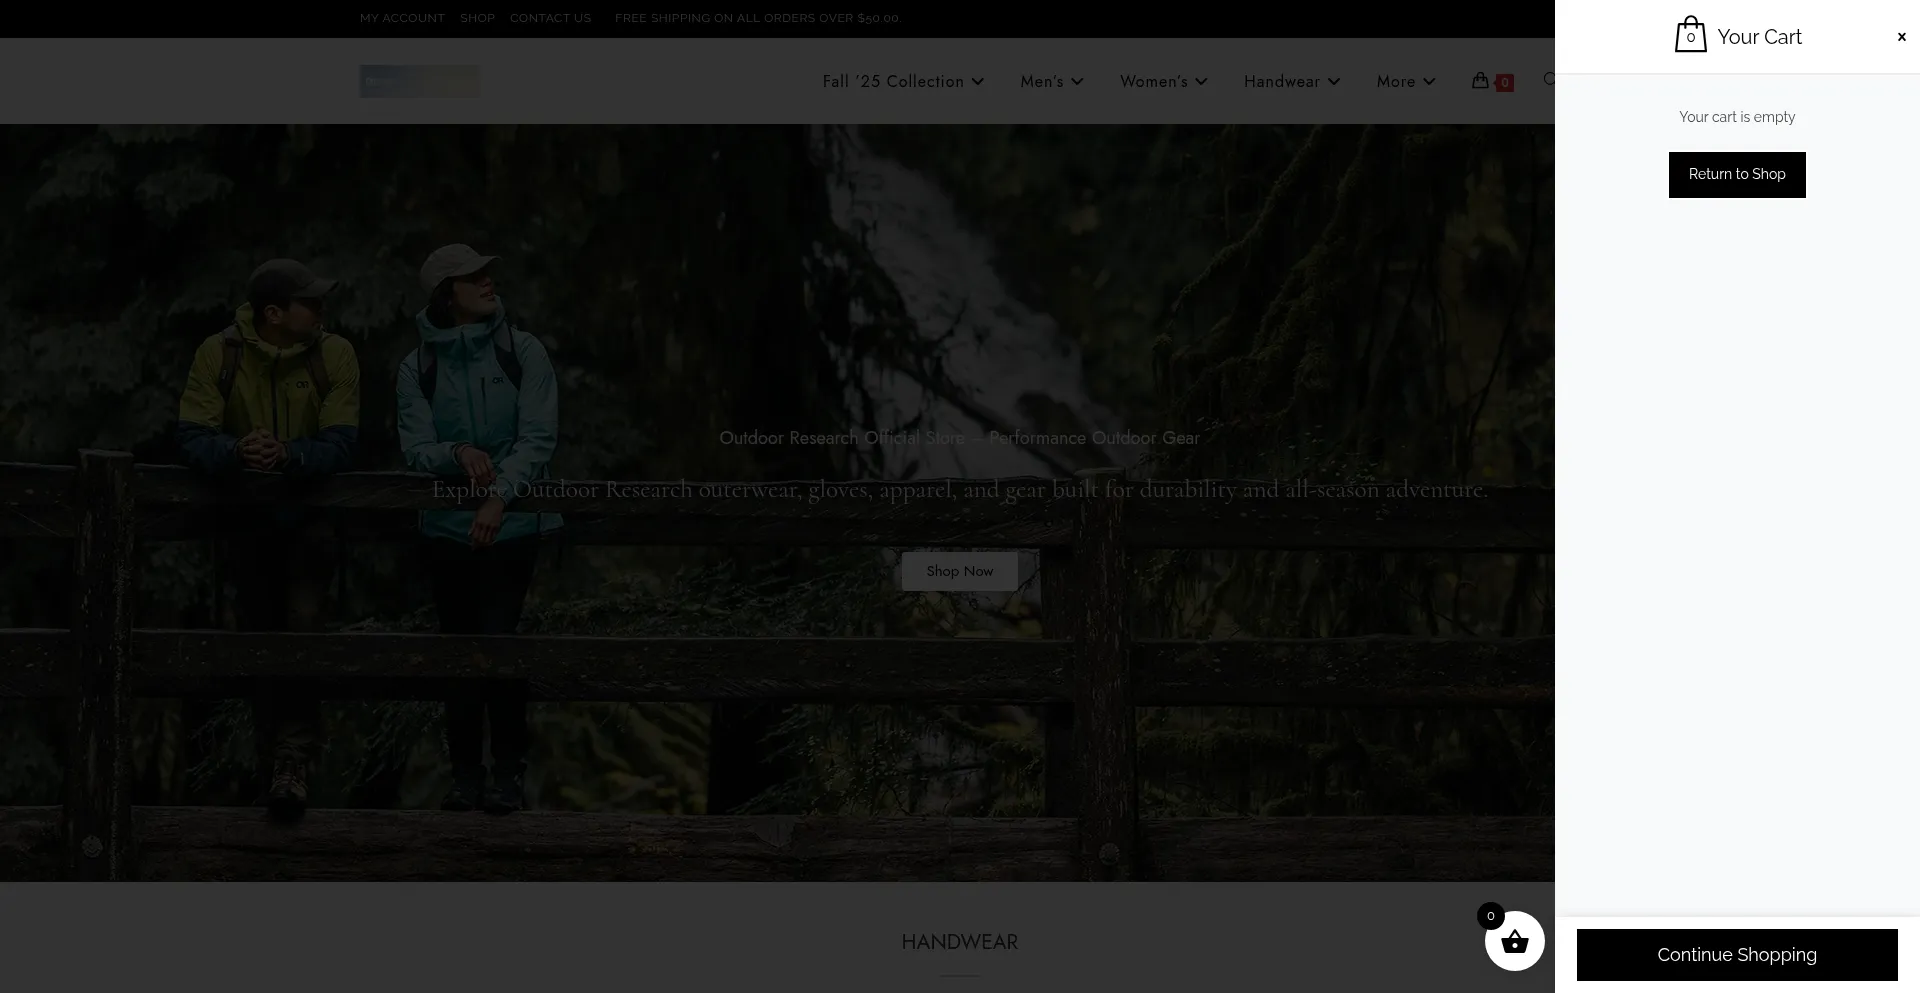Open the CONTACT US page
Screen dimensions: 1920x993
coord(550,18)
